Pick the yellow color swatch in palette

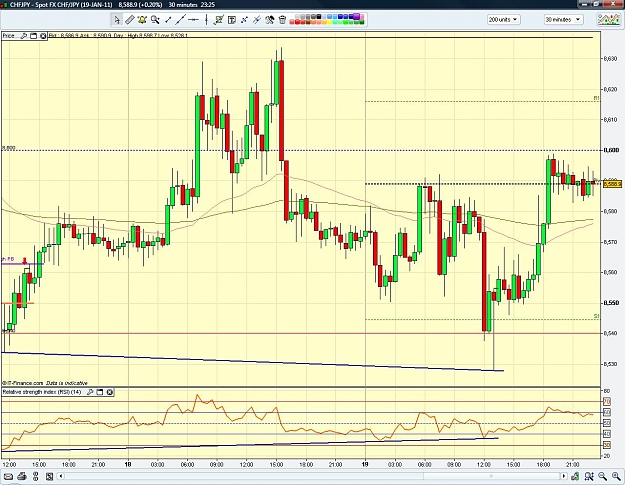(329, 22)
